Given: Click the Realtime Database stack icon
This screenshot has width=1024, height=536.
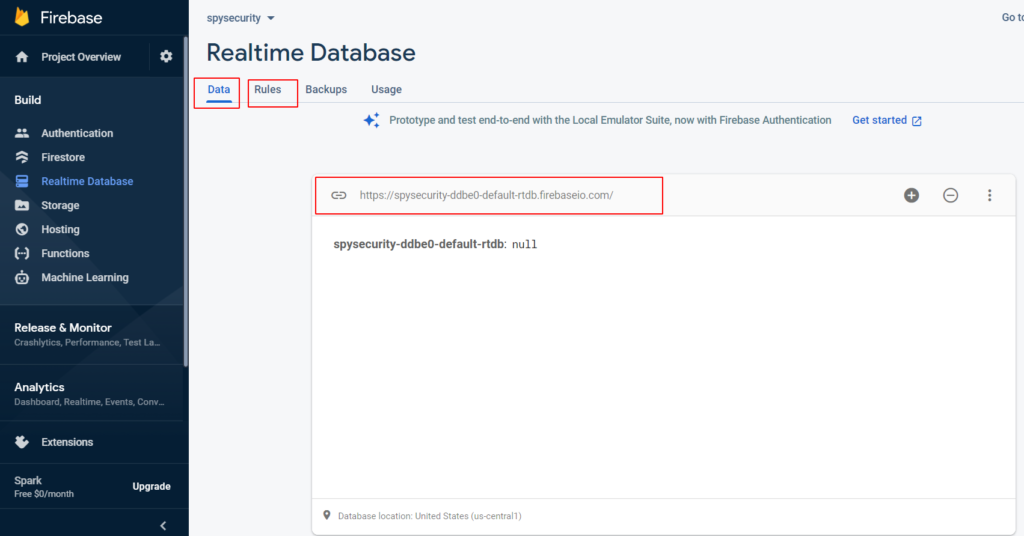Looking at the screenshot, I should [x=22, y=181].
